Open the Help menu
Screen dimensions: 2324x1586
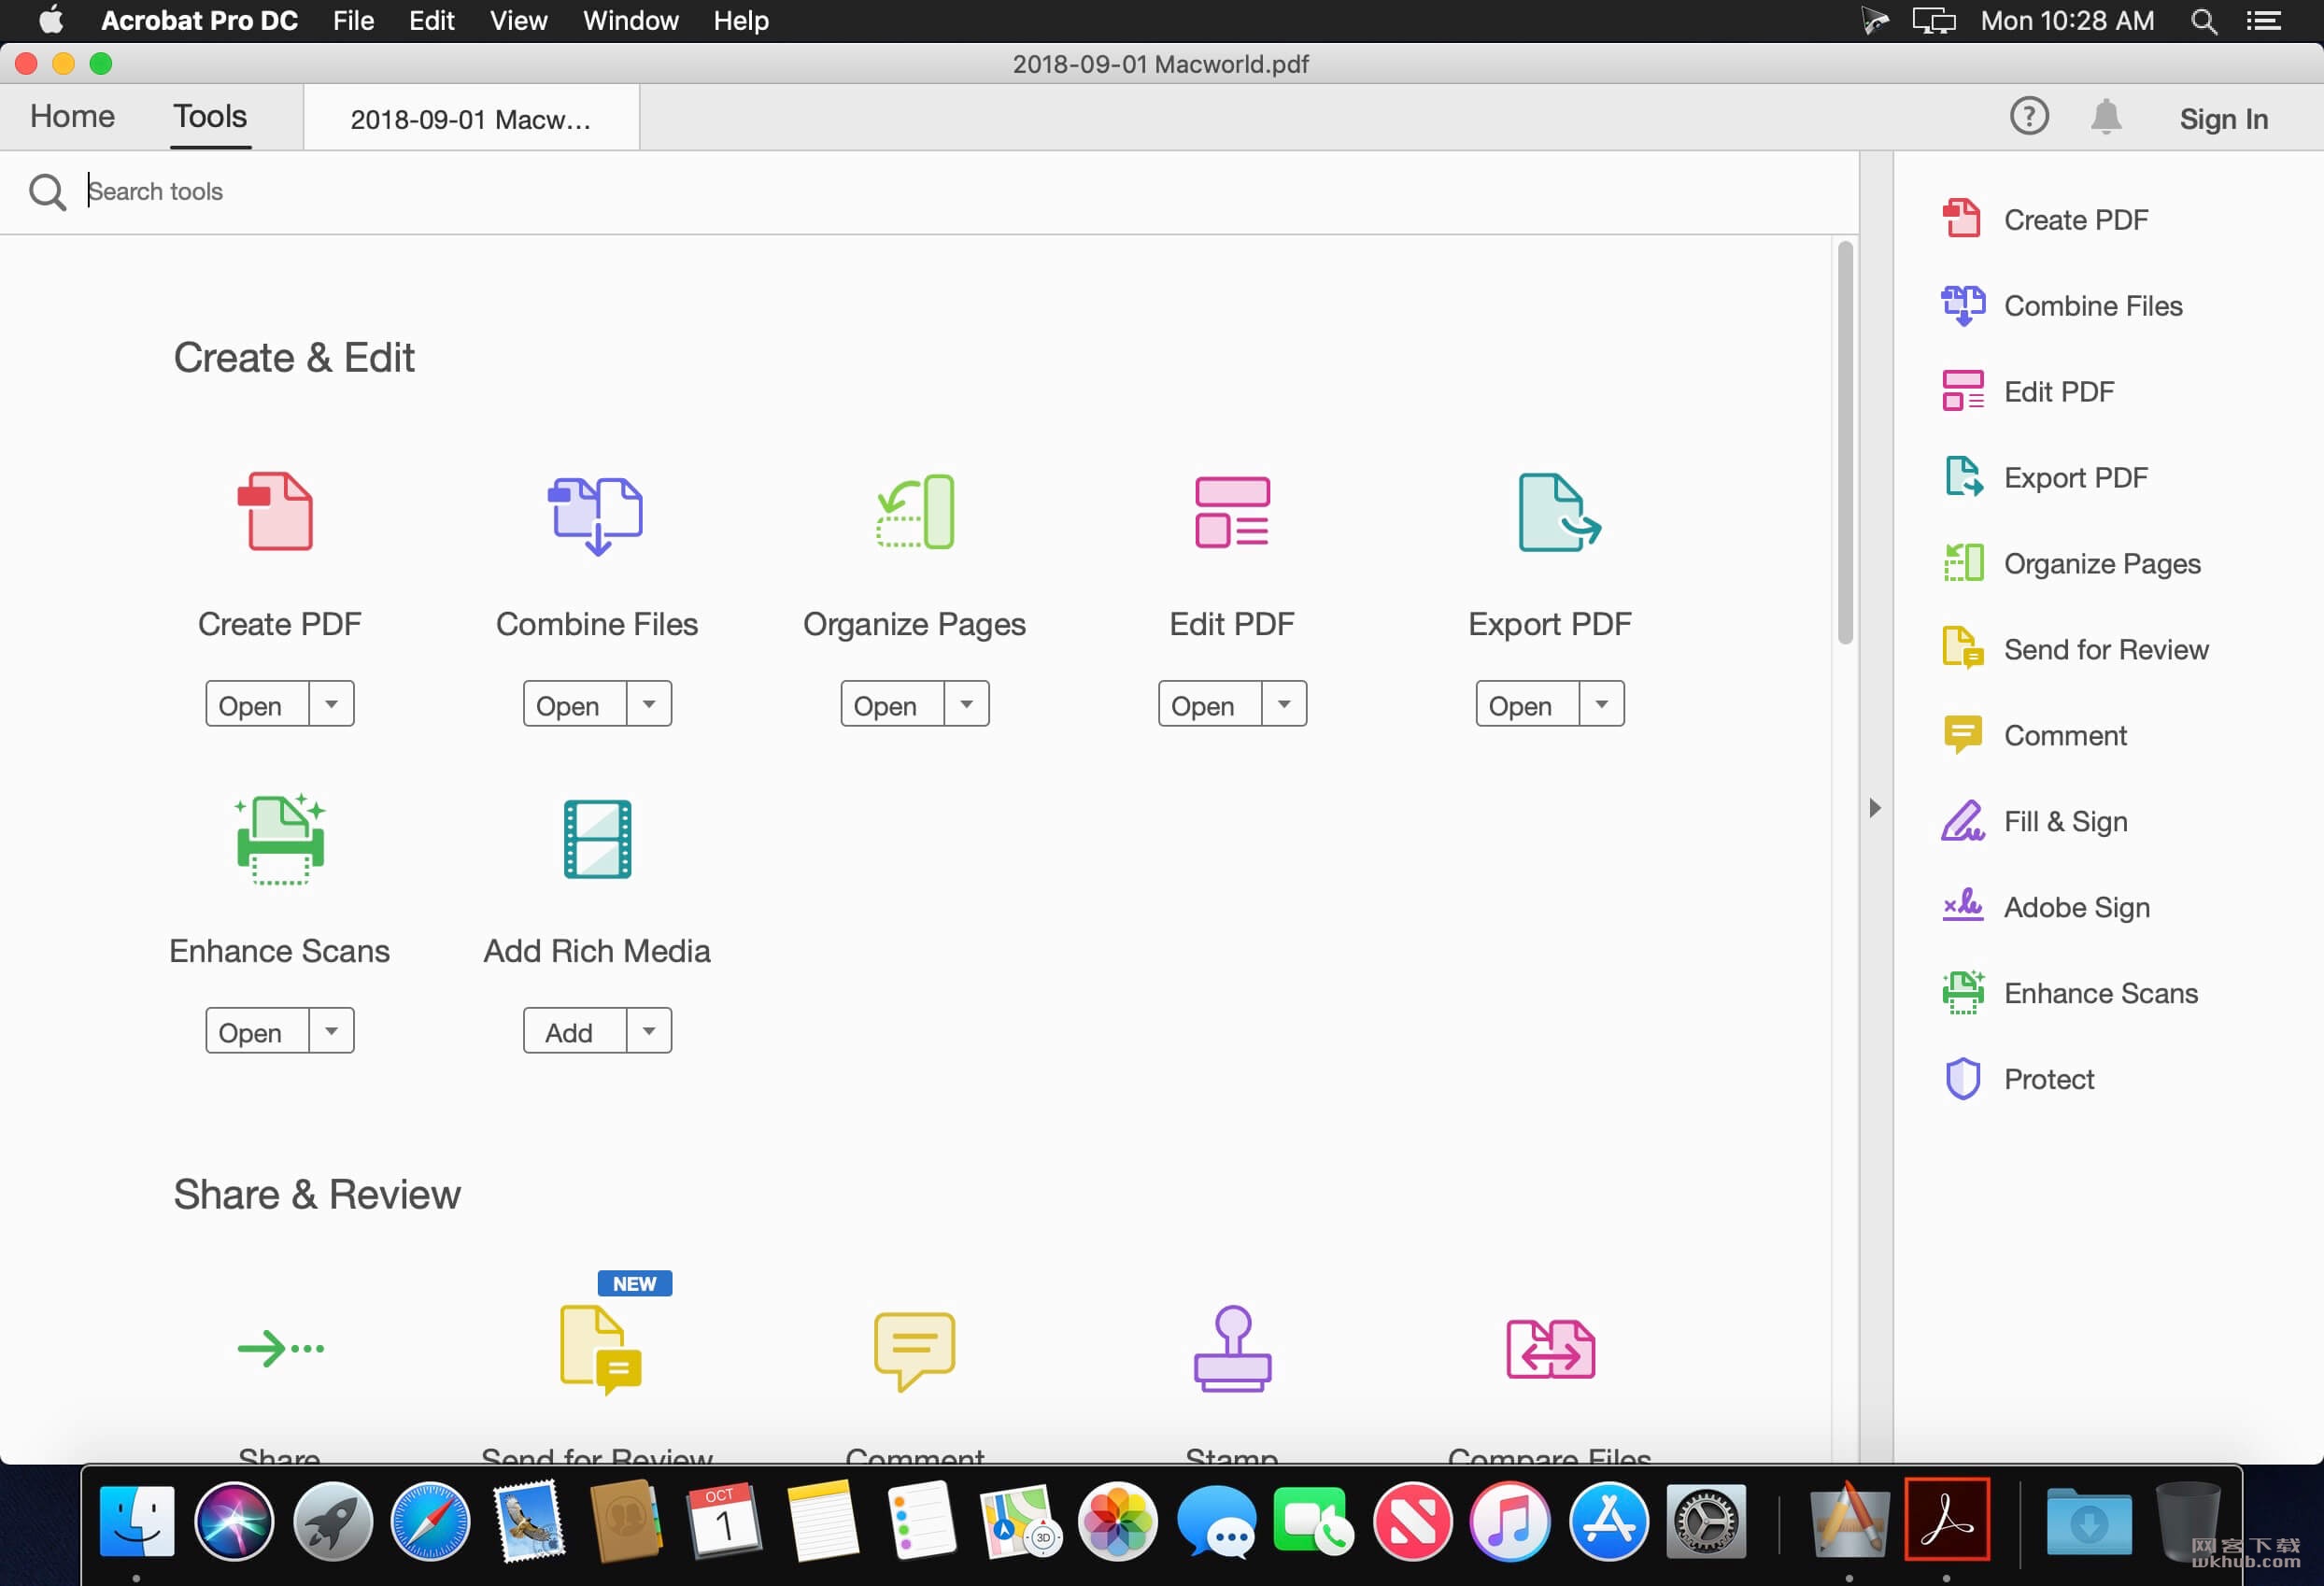click(x=741, y=21)
